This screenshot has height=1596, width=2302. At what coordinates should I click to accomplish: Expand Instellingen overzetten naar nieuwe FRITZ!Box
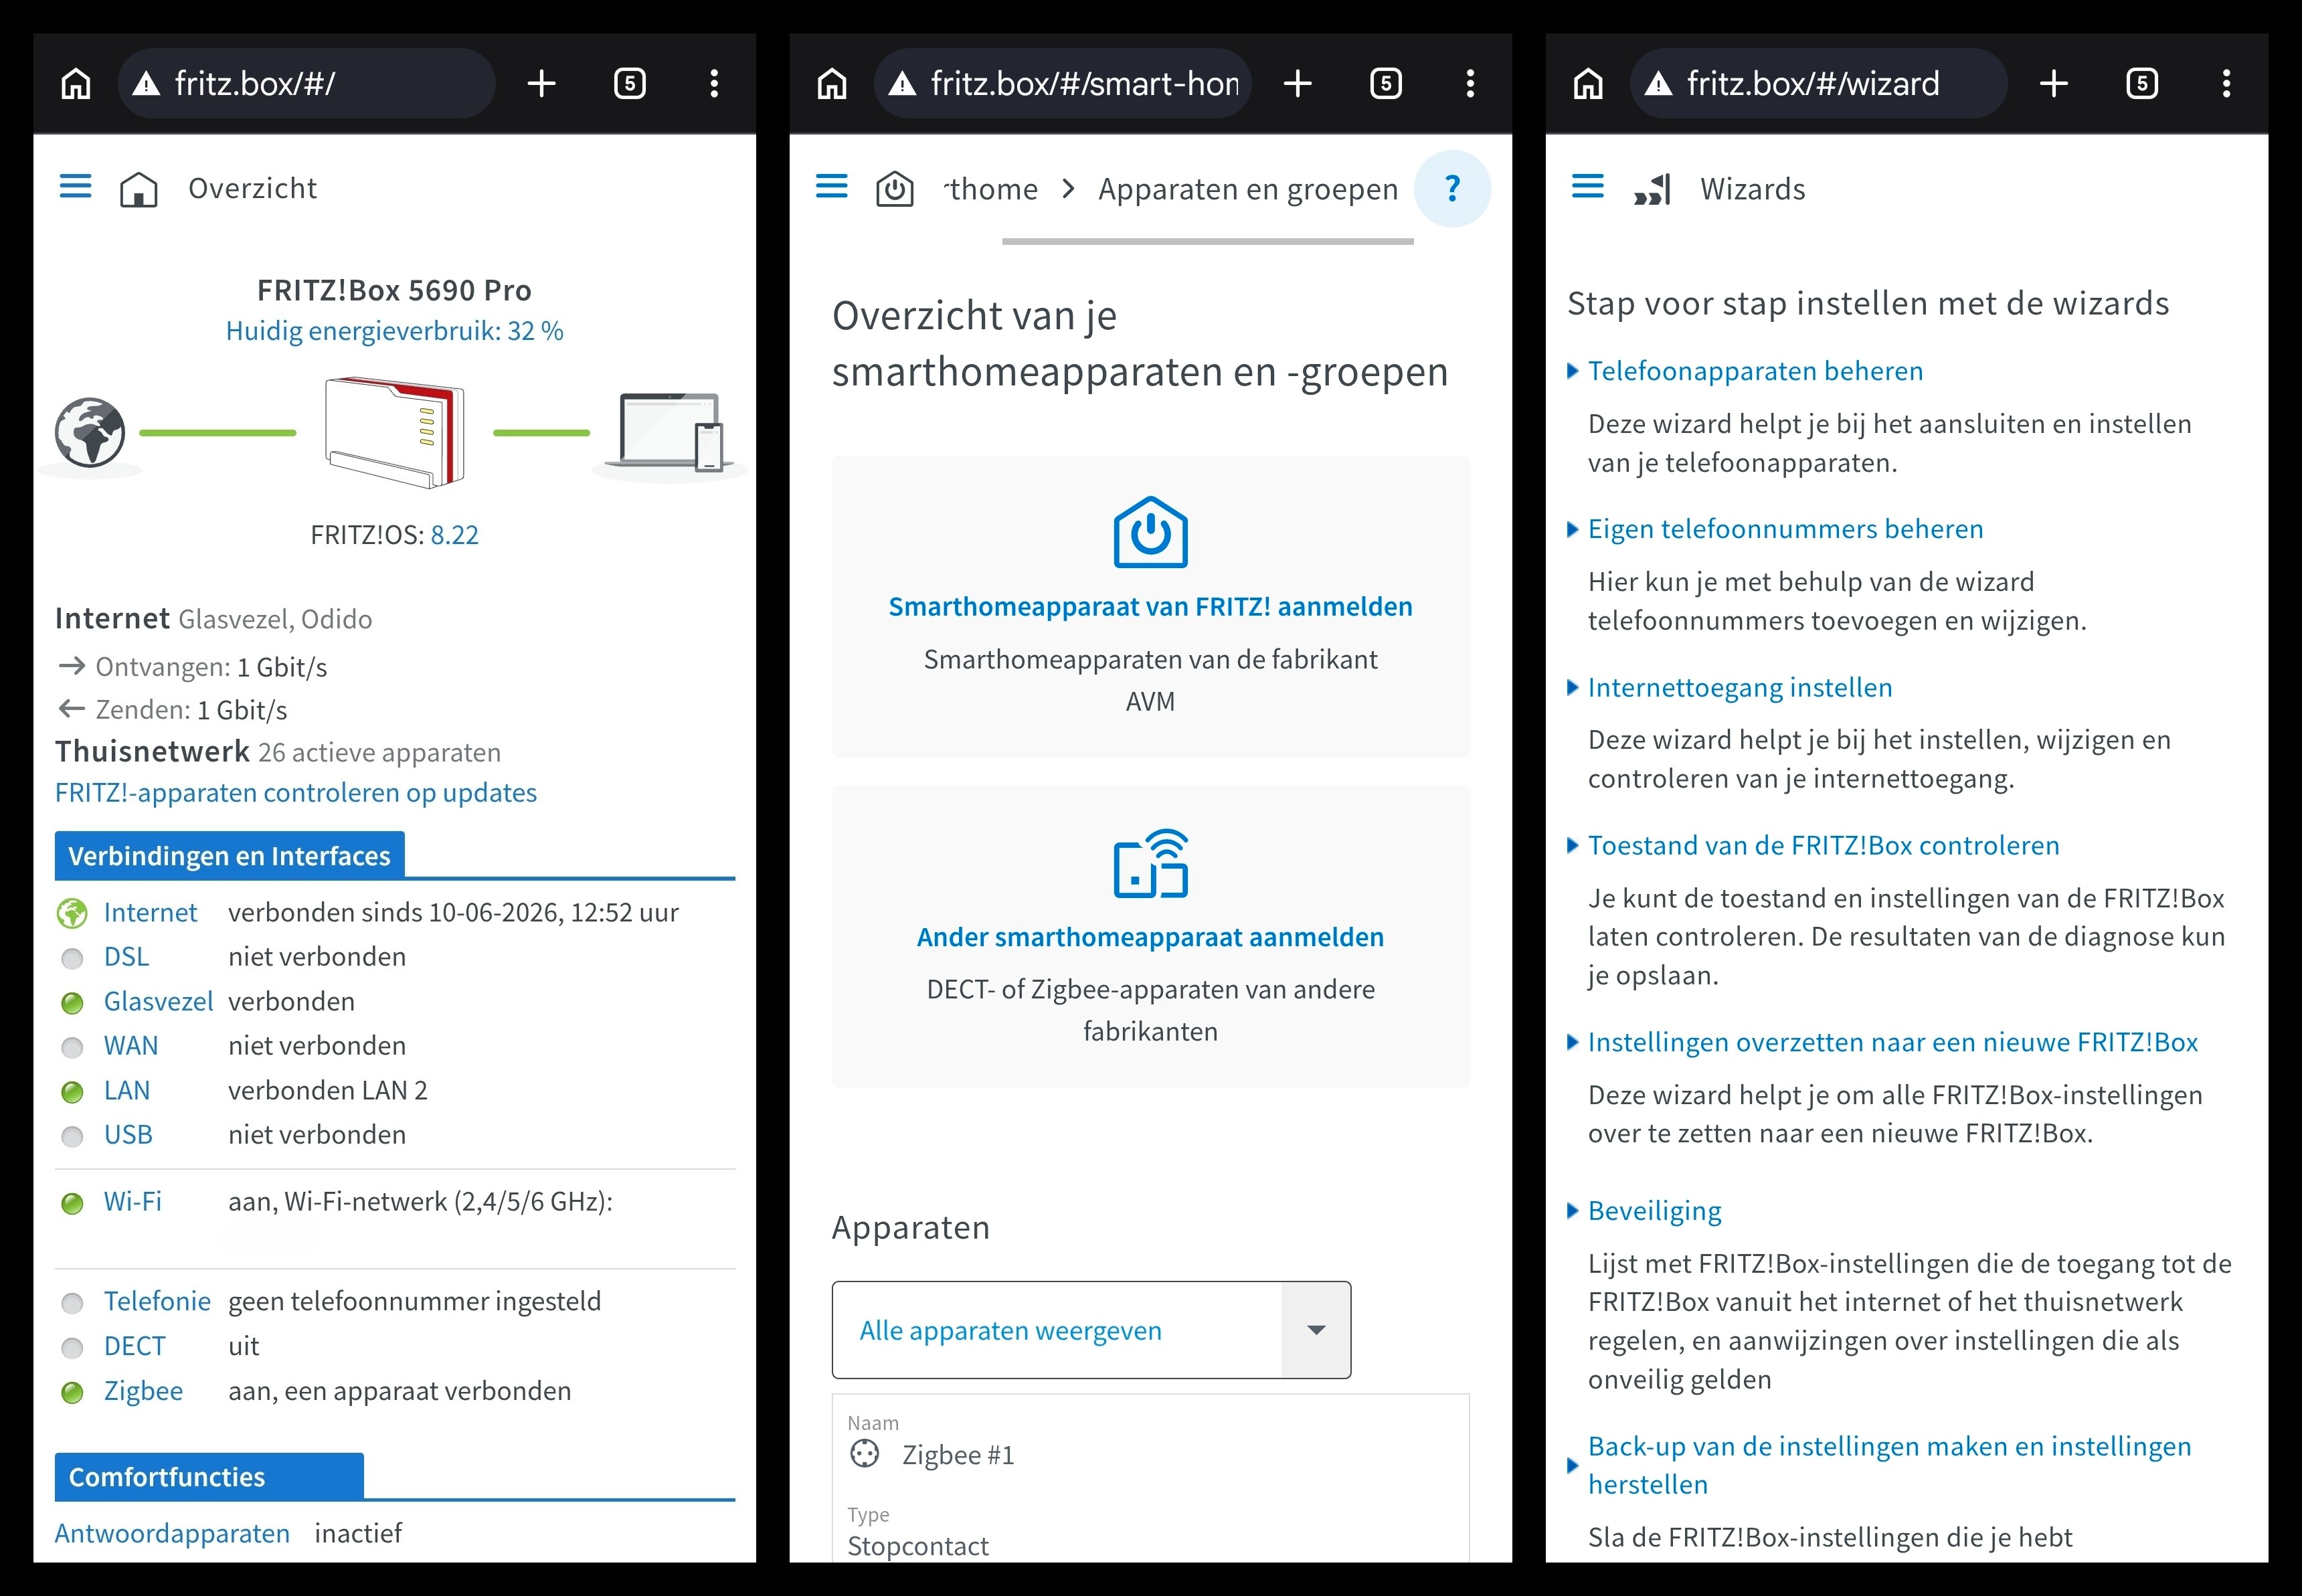pyautogui.click(x=1881, y=1043)
